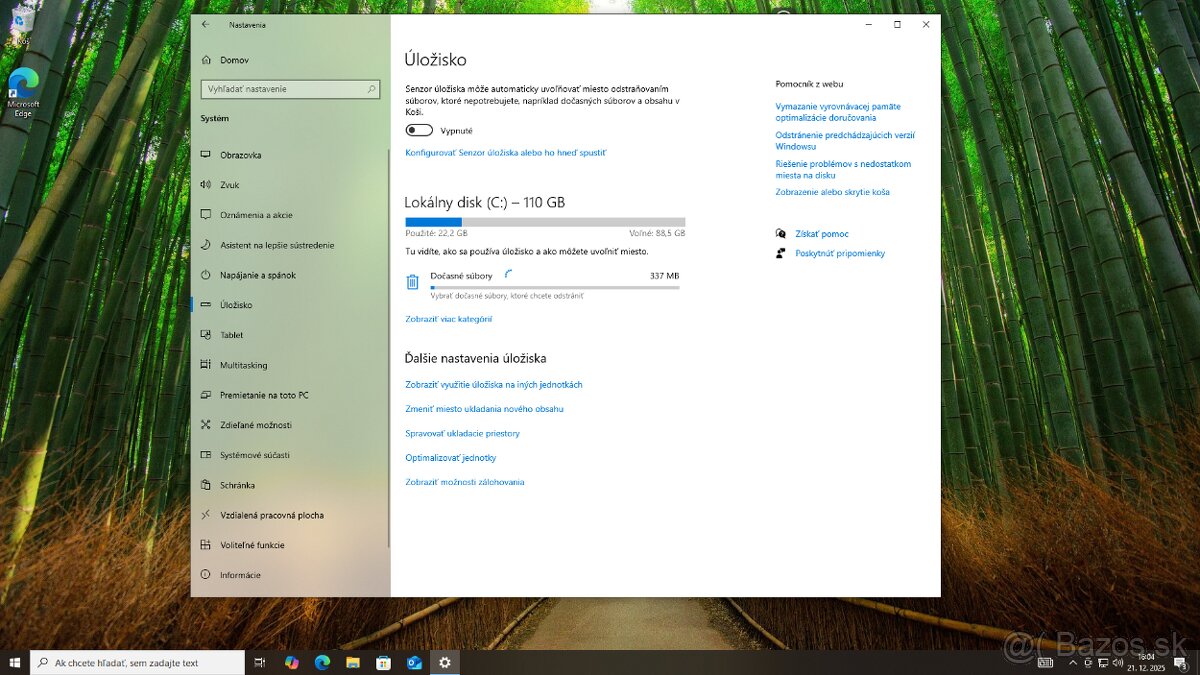Click Zobraziť viac kategórií link
This screenshot has width=1200, height=675.
point(448,319)
